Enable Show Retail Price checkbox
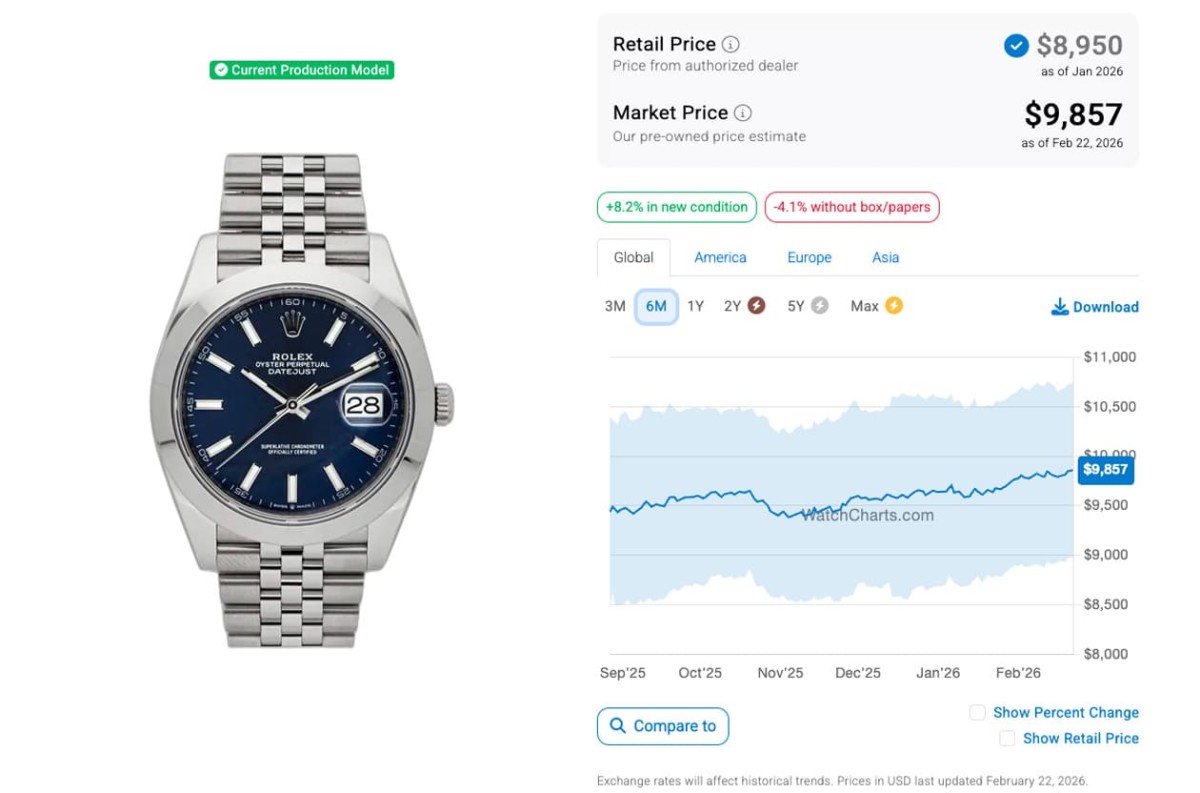This screenshot has width=1200, height=793. point(1007,738)
